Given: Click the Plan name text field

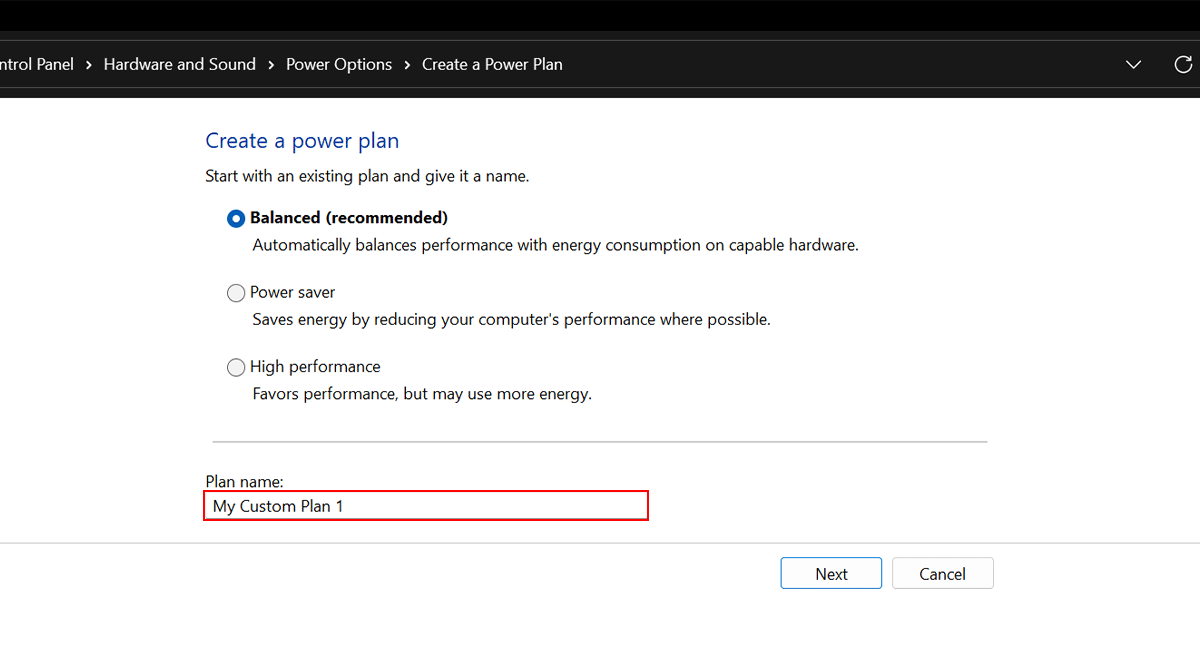Looking at the screenshot, I should pos(426,506).
